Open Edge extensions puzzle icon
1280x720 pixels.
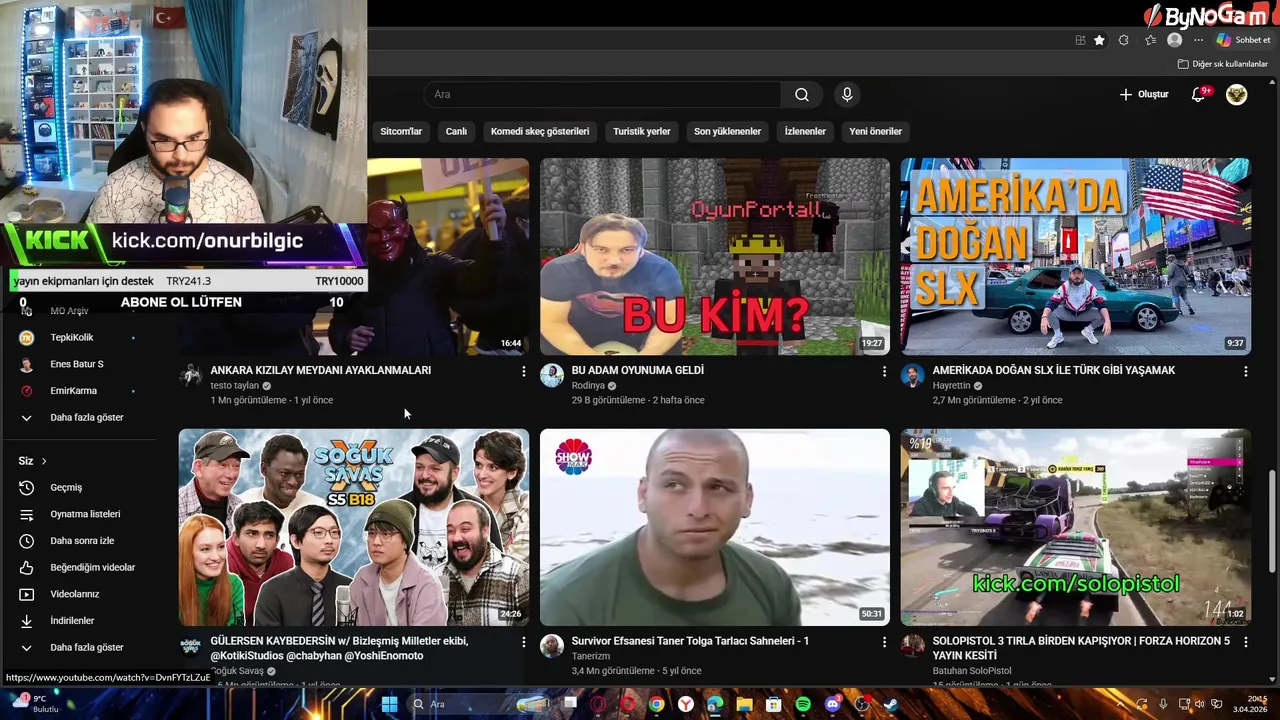coord(1124,40)
